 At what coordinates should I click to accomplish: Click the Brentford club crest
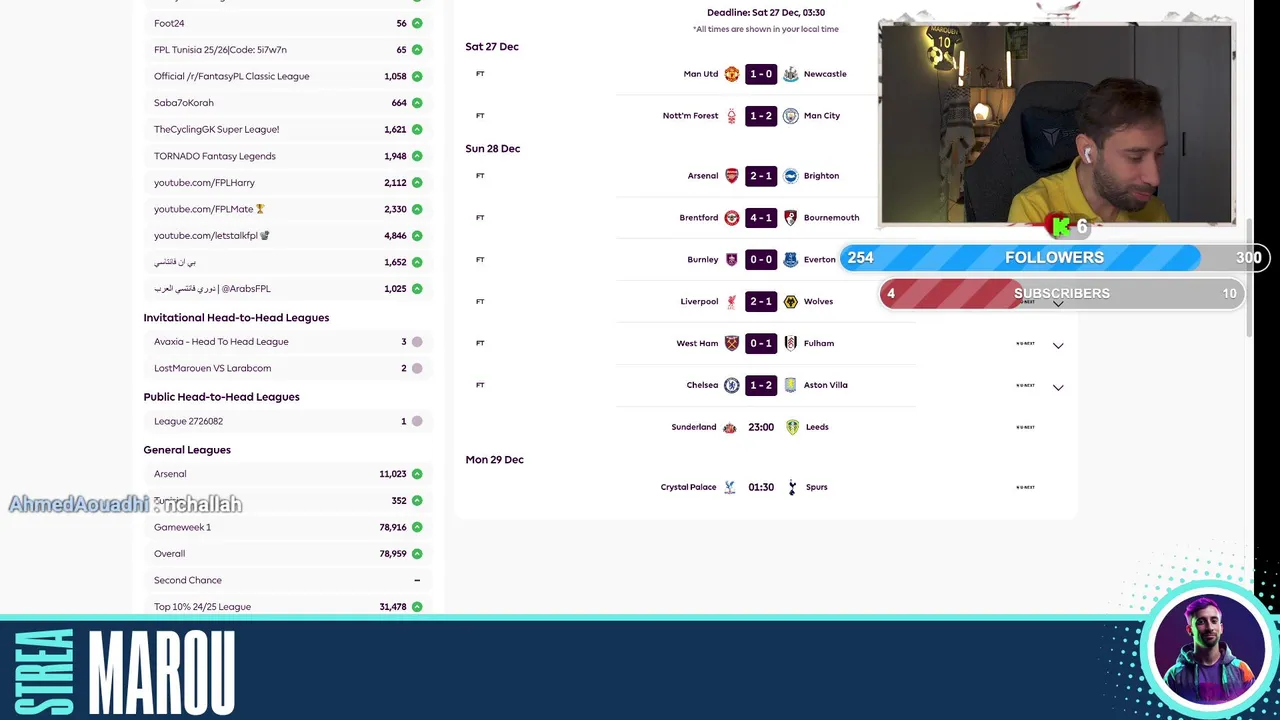pyautogui.click(x=731, y=218)
